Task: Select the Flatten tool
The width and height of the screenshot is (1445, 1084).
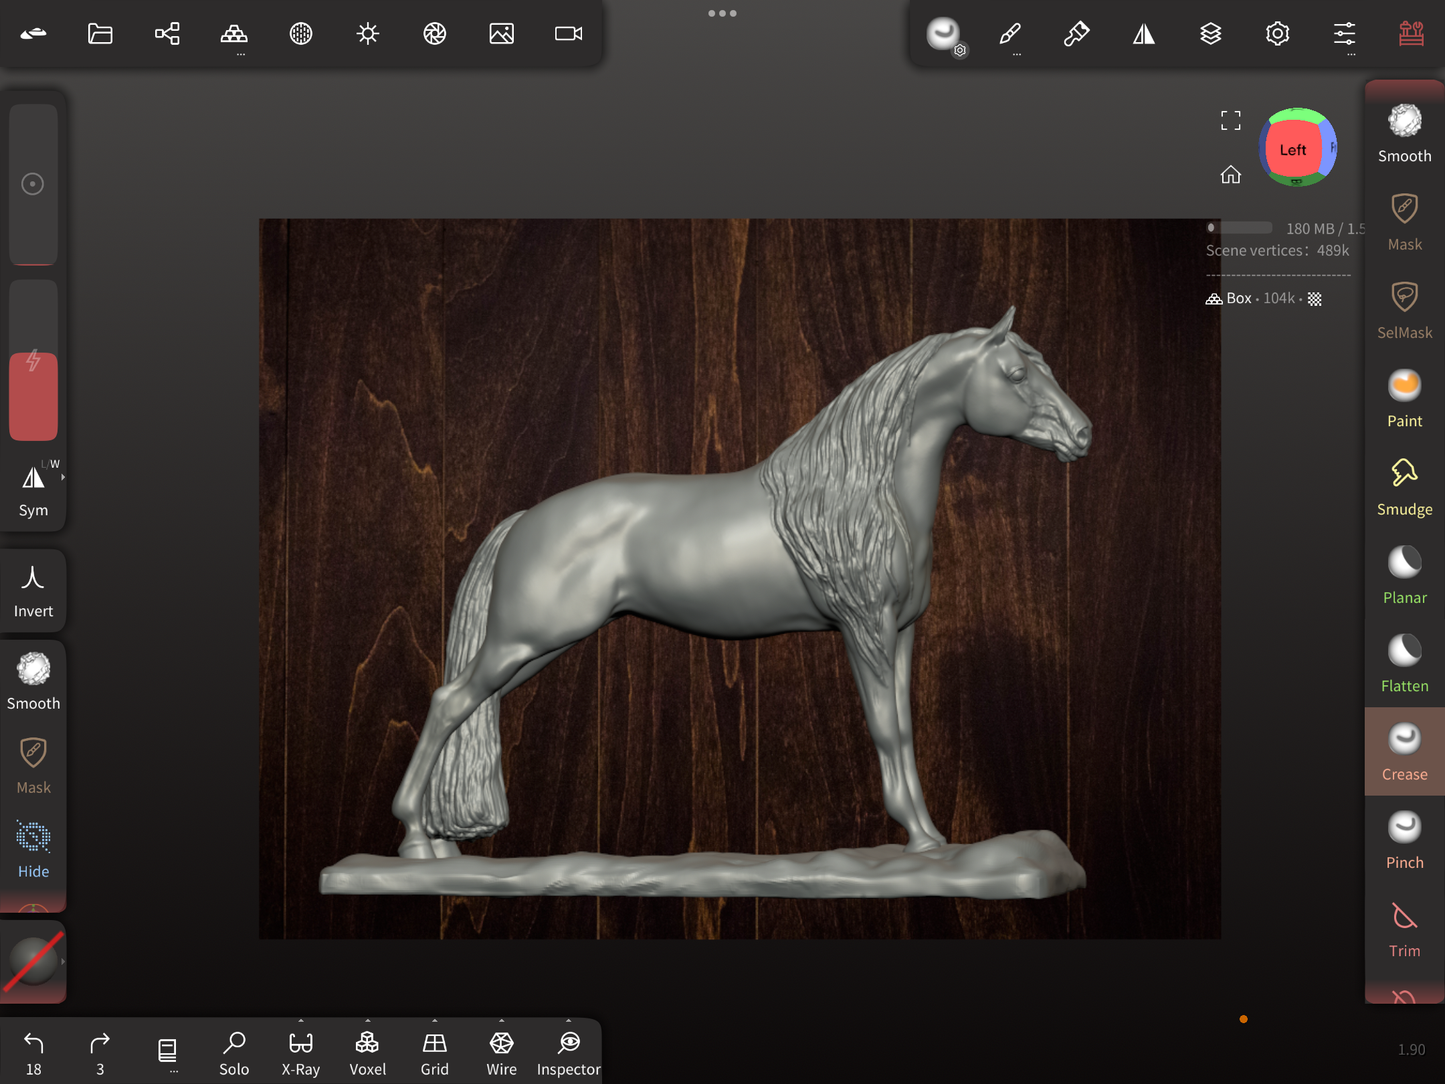Action: coord(1404,663)
